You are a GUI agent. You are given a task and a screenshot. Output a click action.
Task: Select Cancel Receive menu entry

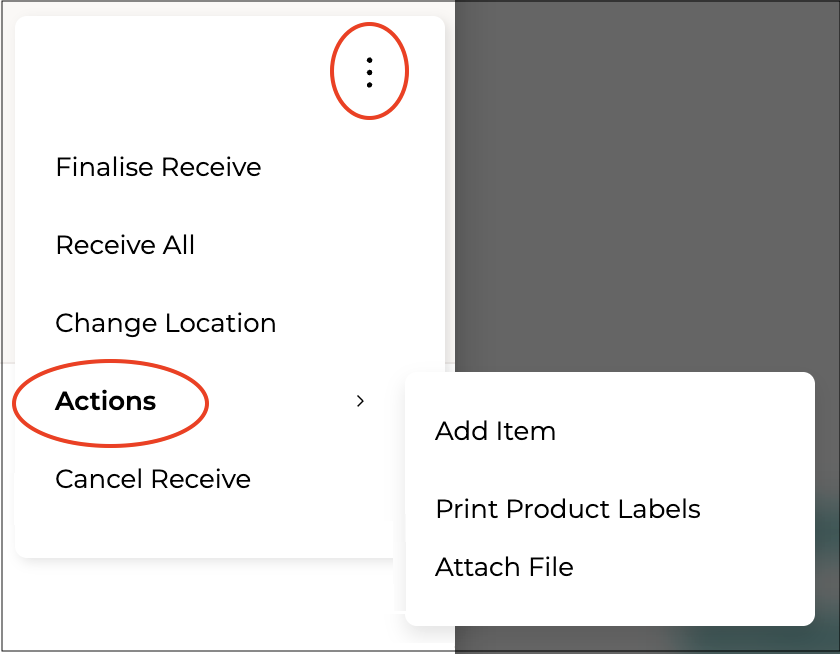[x=153, y=479]
